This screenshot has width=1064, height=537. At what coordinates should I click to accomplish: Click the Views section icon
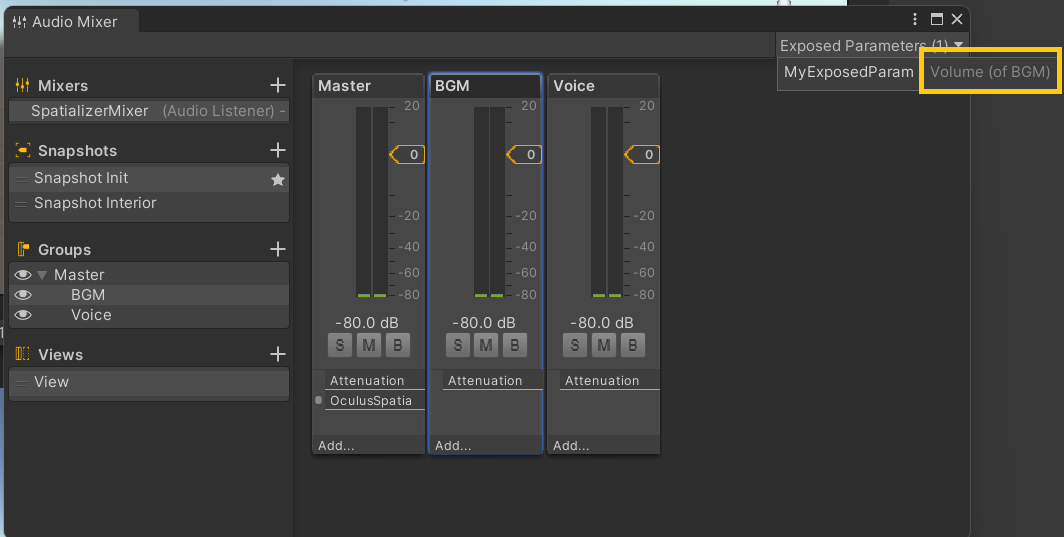22,354
